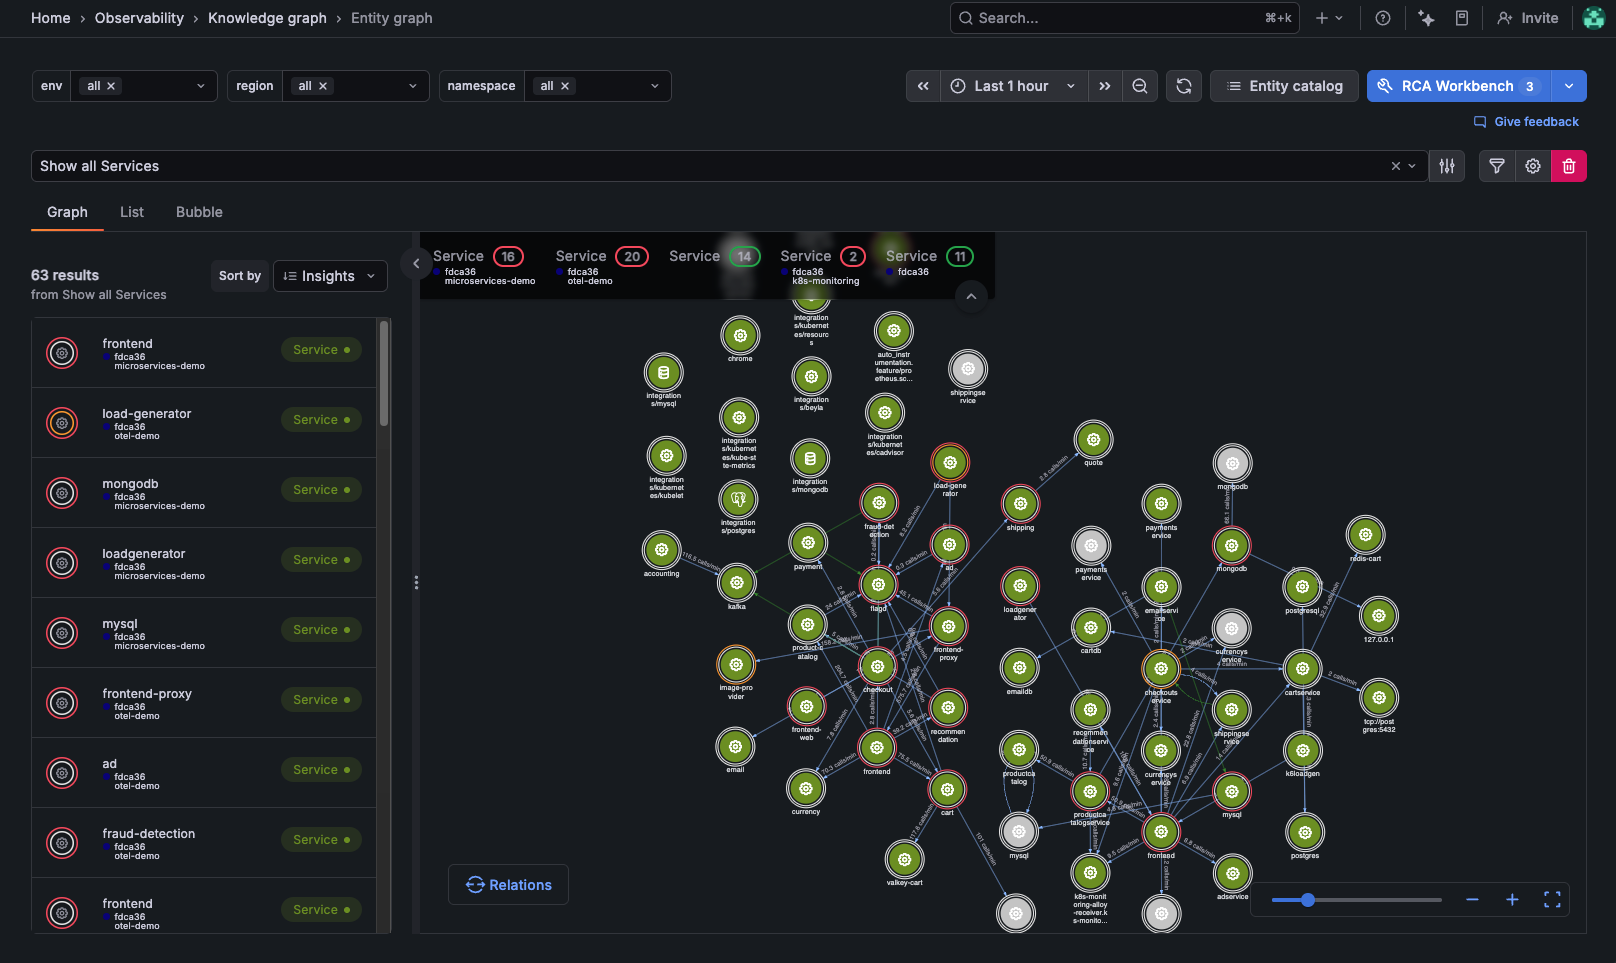The width and height of the screenshot is (1616, 963).
Task: Remove the 'all' tag from namespace filter
Action: click(x=565, y=86)
